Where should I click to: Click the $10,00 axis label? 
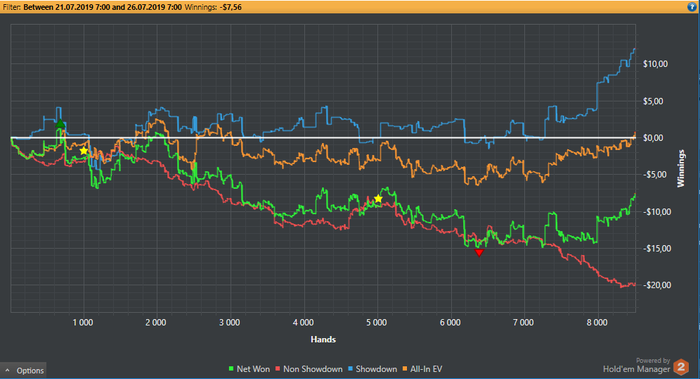[x=655, y=64]
